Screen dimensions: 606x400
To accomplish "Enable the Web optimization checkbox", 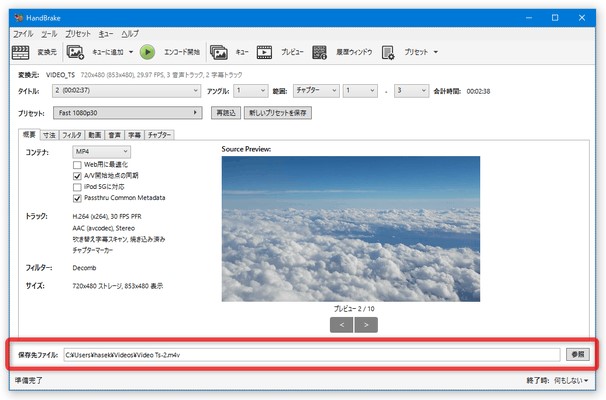I will pyautogui.click(x=78, y=164).
